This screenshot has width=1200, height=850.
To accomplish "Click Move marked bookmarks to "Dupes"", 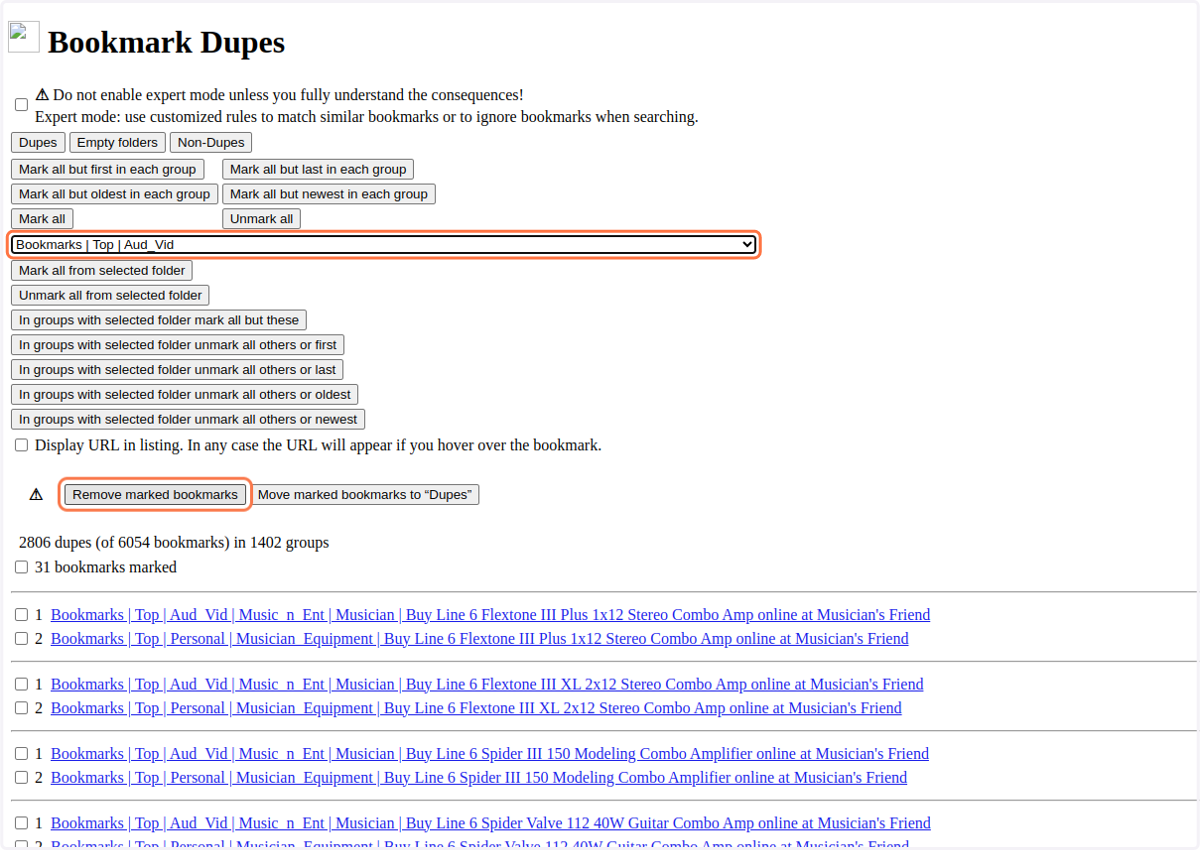I will (365, 494).
